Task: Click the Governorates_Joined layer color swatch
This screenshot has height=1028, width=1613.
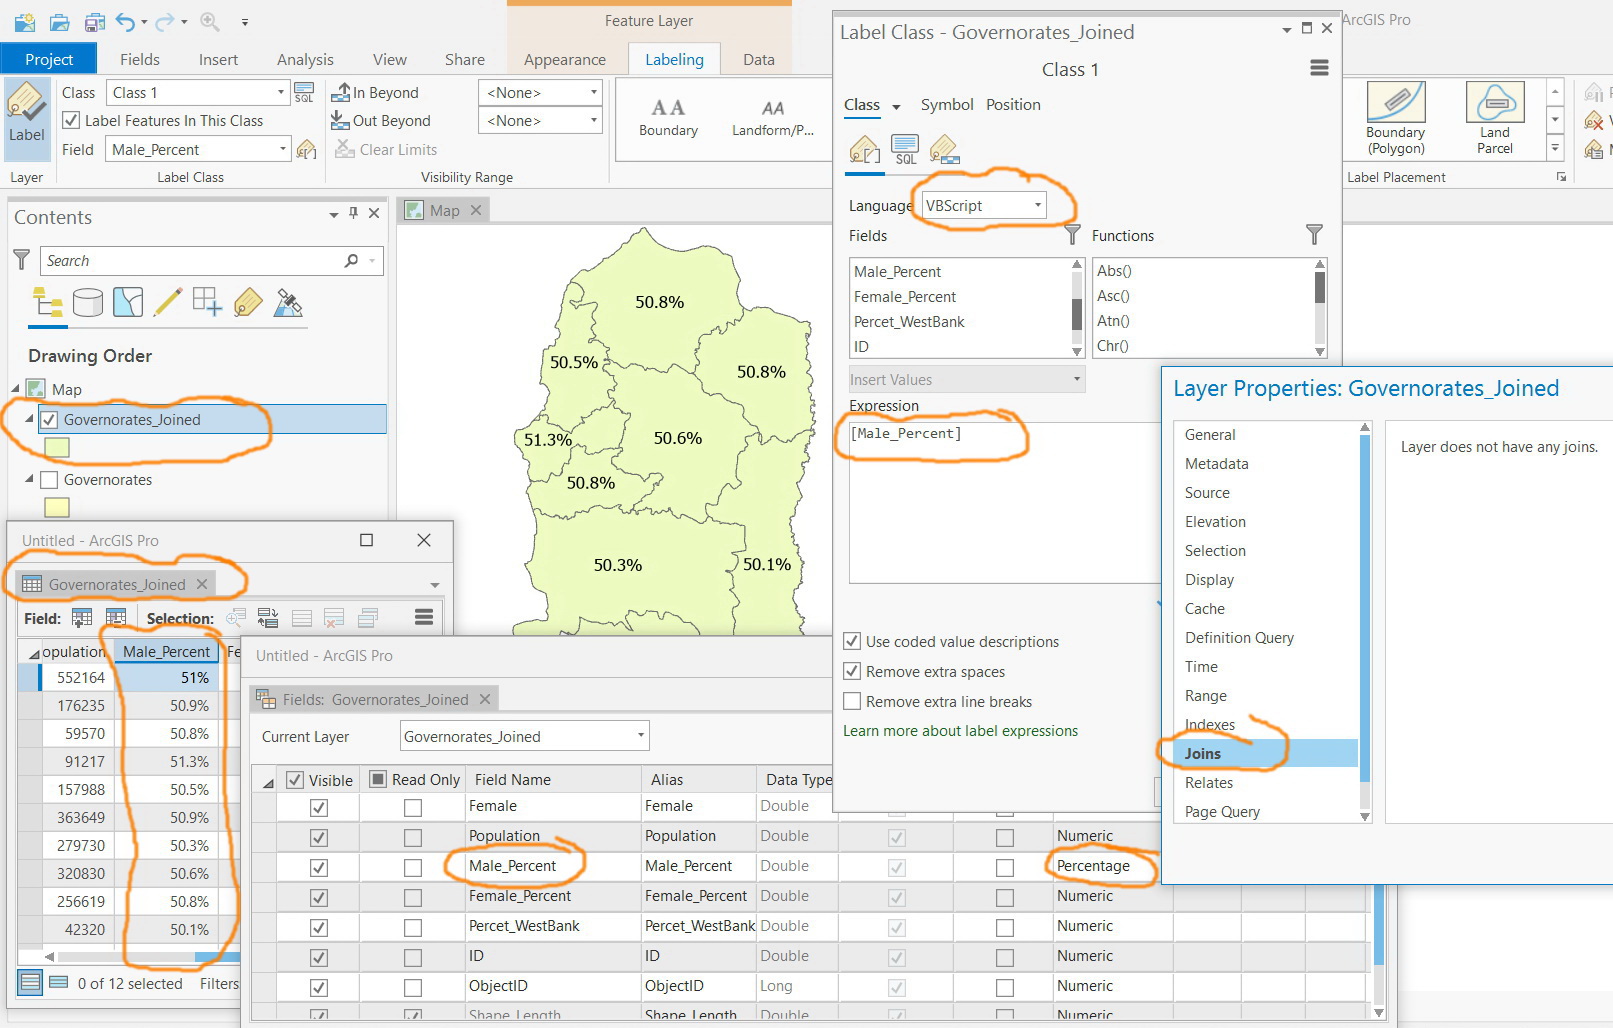Action: pos(57,448)
